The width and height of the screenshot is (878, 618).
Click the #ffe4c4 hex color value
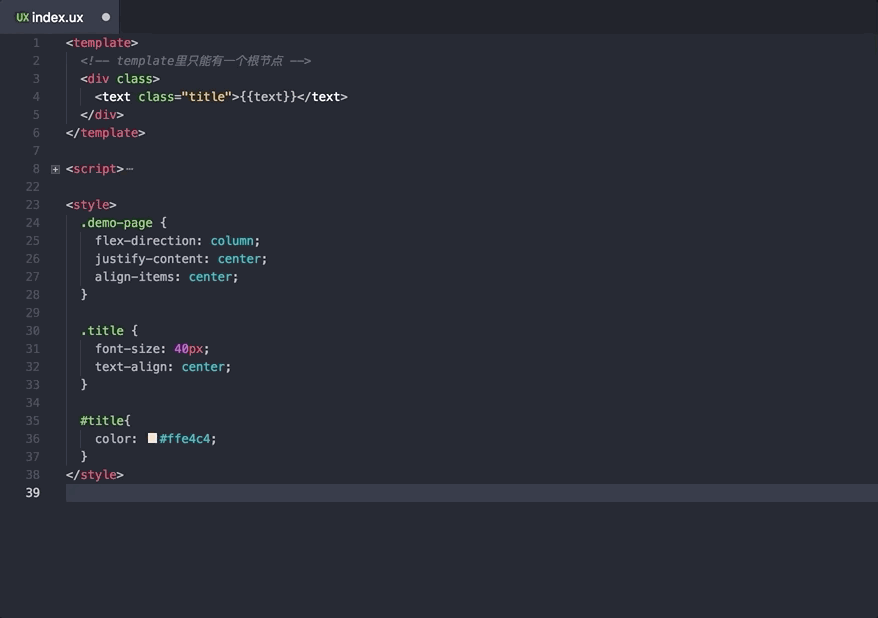pyautogui.click(x=185, y=438)
